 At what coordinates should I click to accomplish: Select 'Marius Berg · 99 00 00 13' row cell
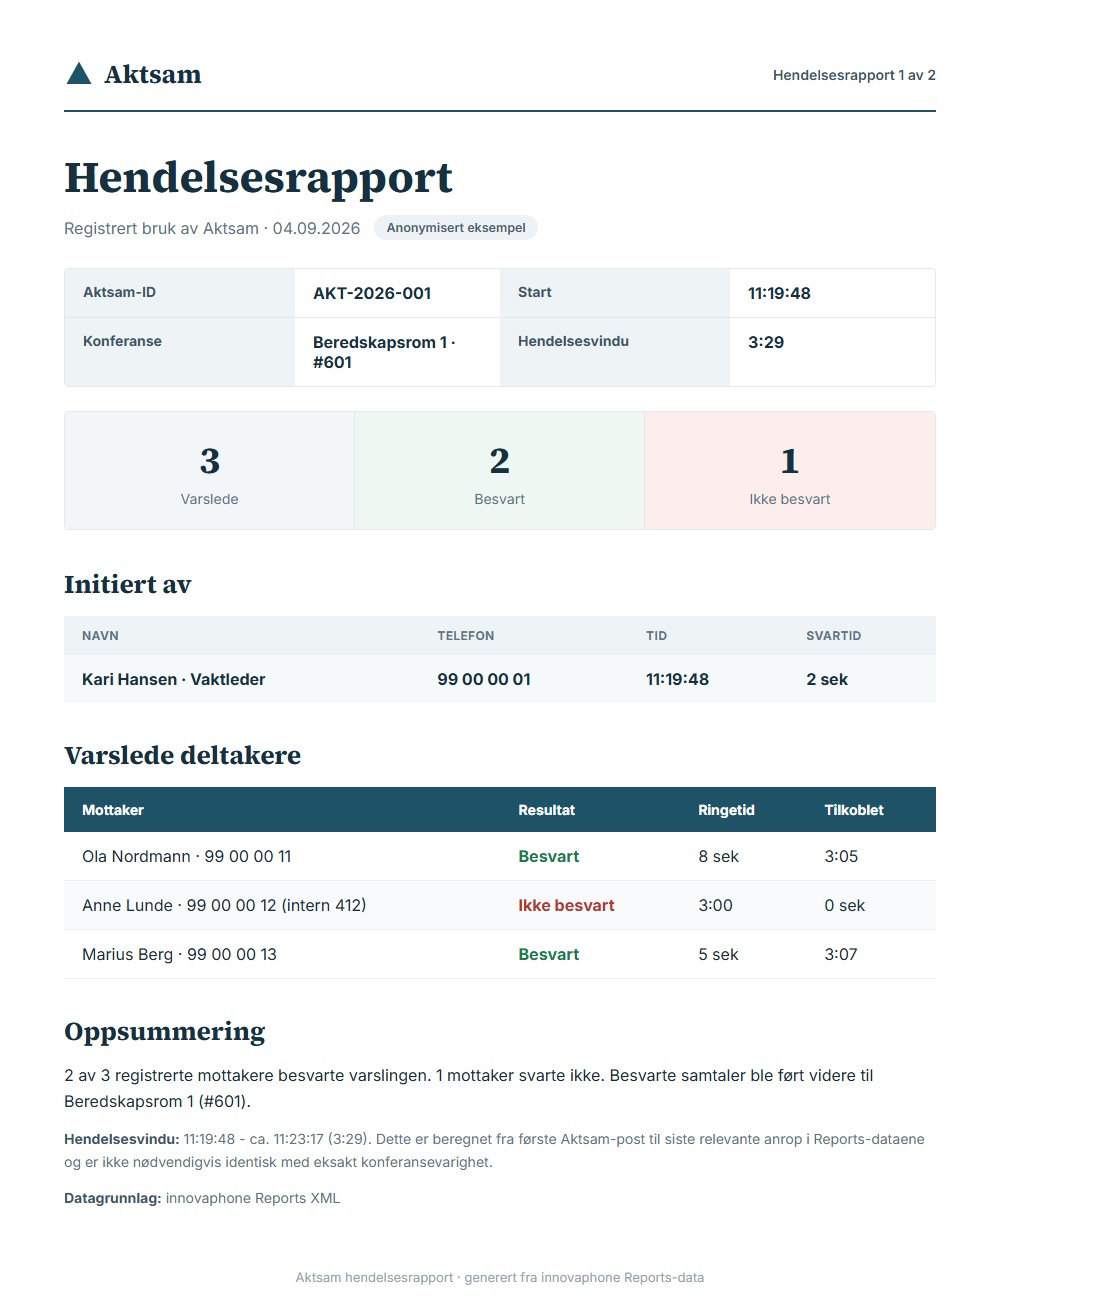(x=179, y=954)
